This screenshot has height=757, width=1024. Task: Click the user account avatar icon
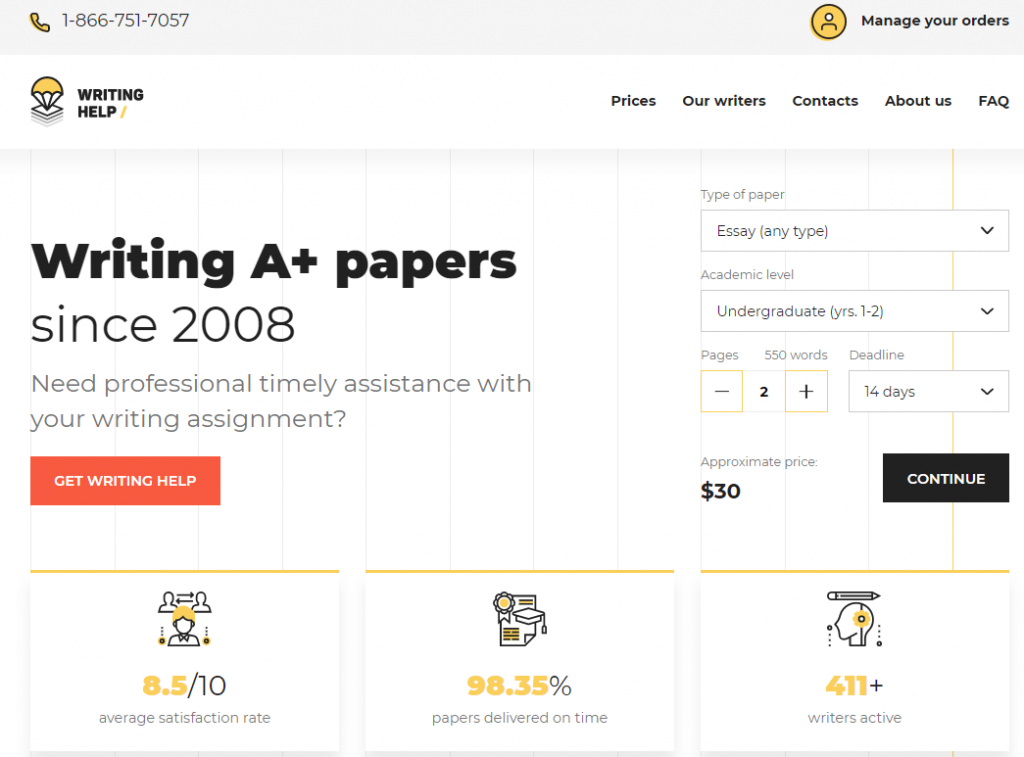[x=828, y=22]
